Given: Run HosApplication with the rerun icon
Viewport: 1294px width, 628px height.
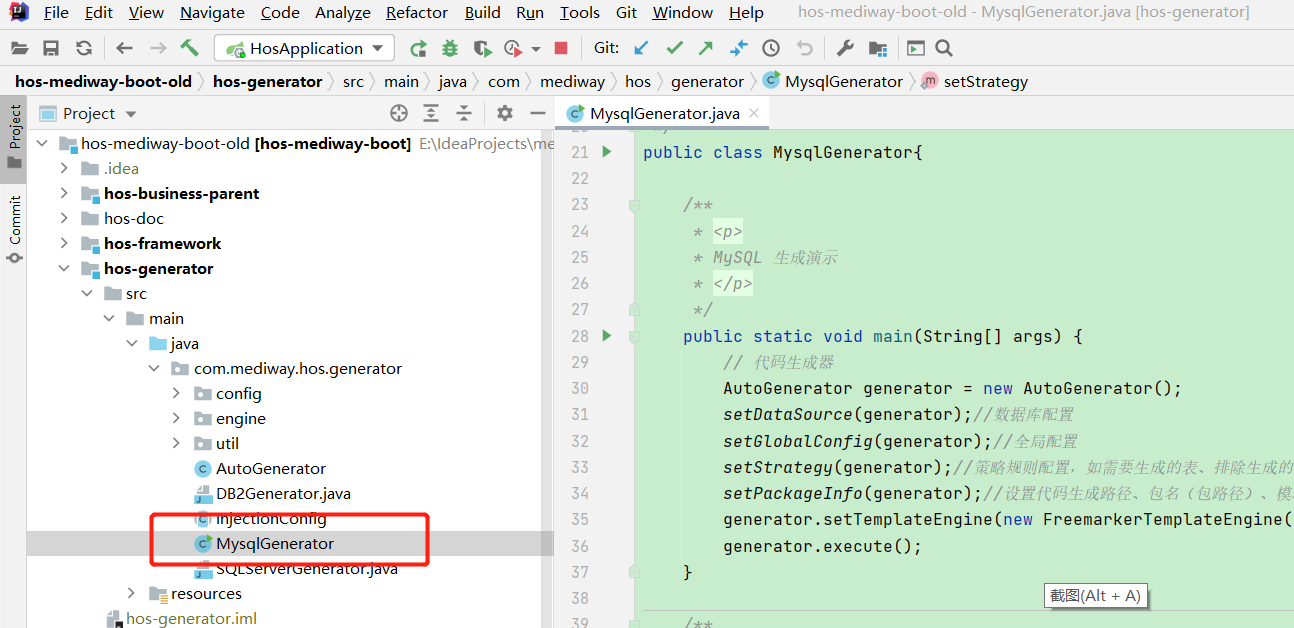Looking at the screenshot, I should click(418, 48).
